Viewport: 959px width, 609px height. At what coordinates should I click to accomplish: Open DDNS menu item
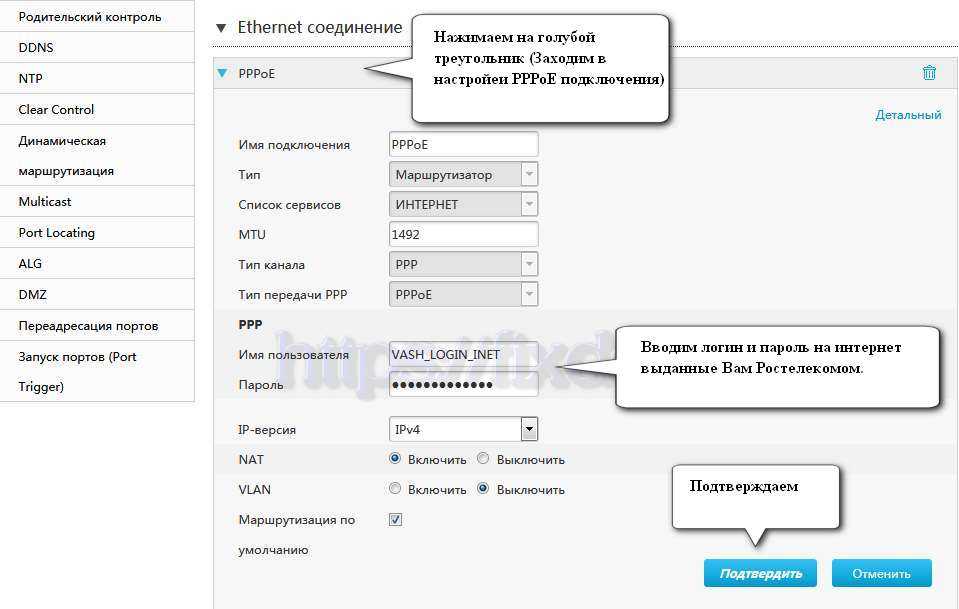pyautogui.click(x=36, y=47)
